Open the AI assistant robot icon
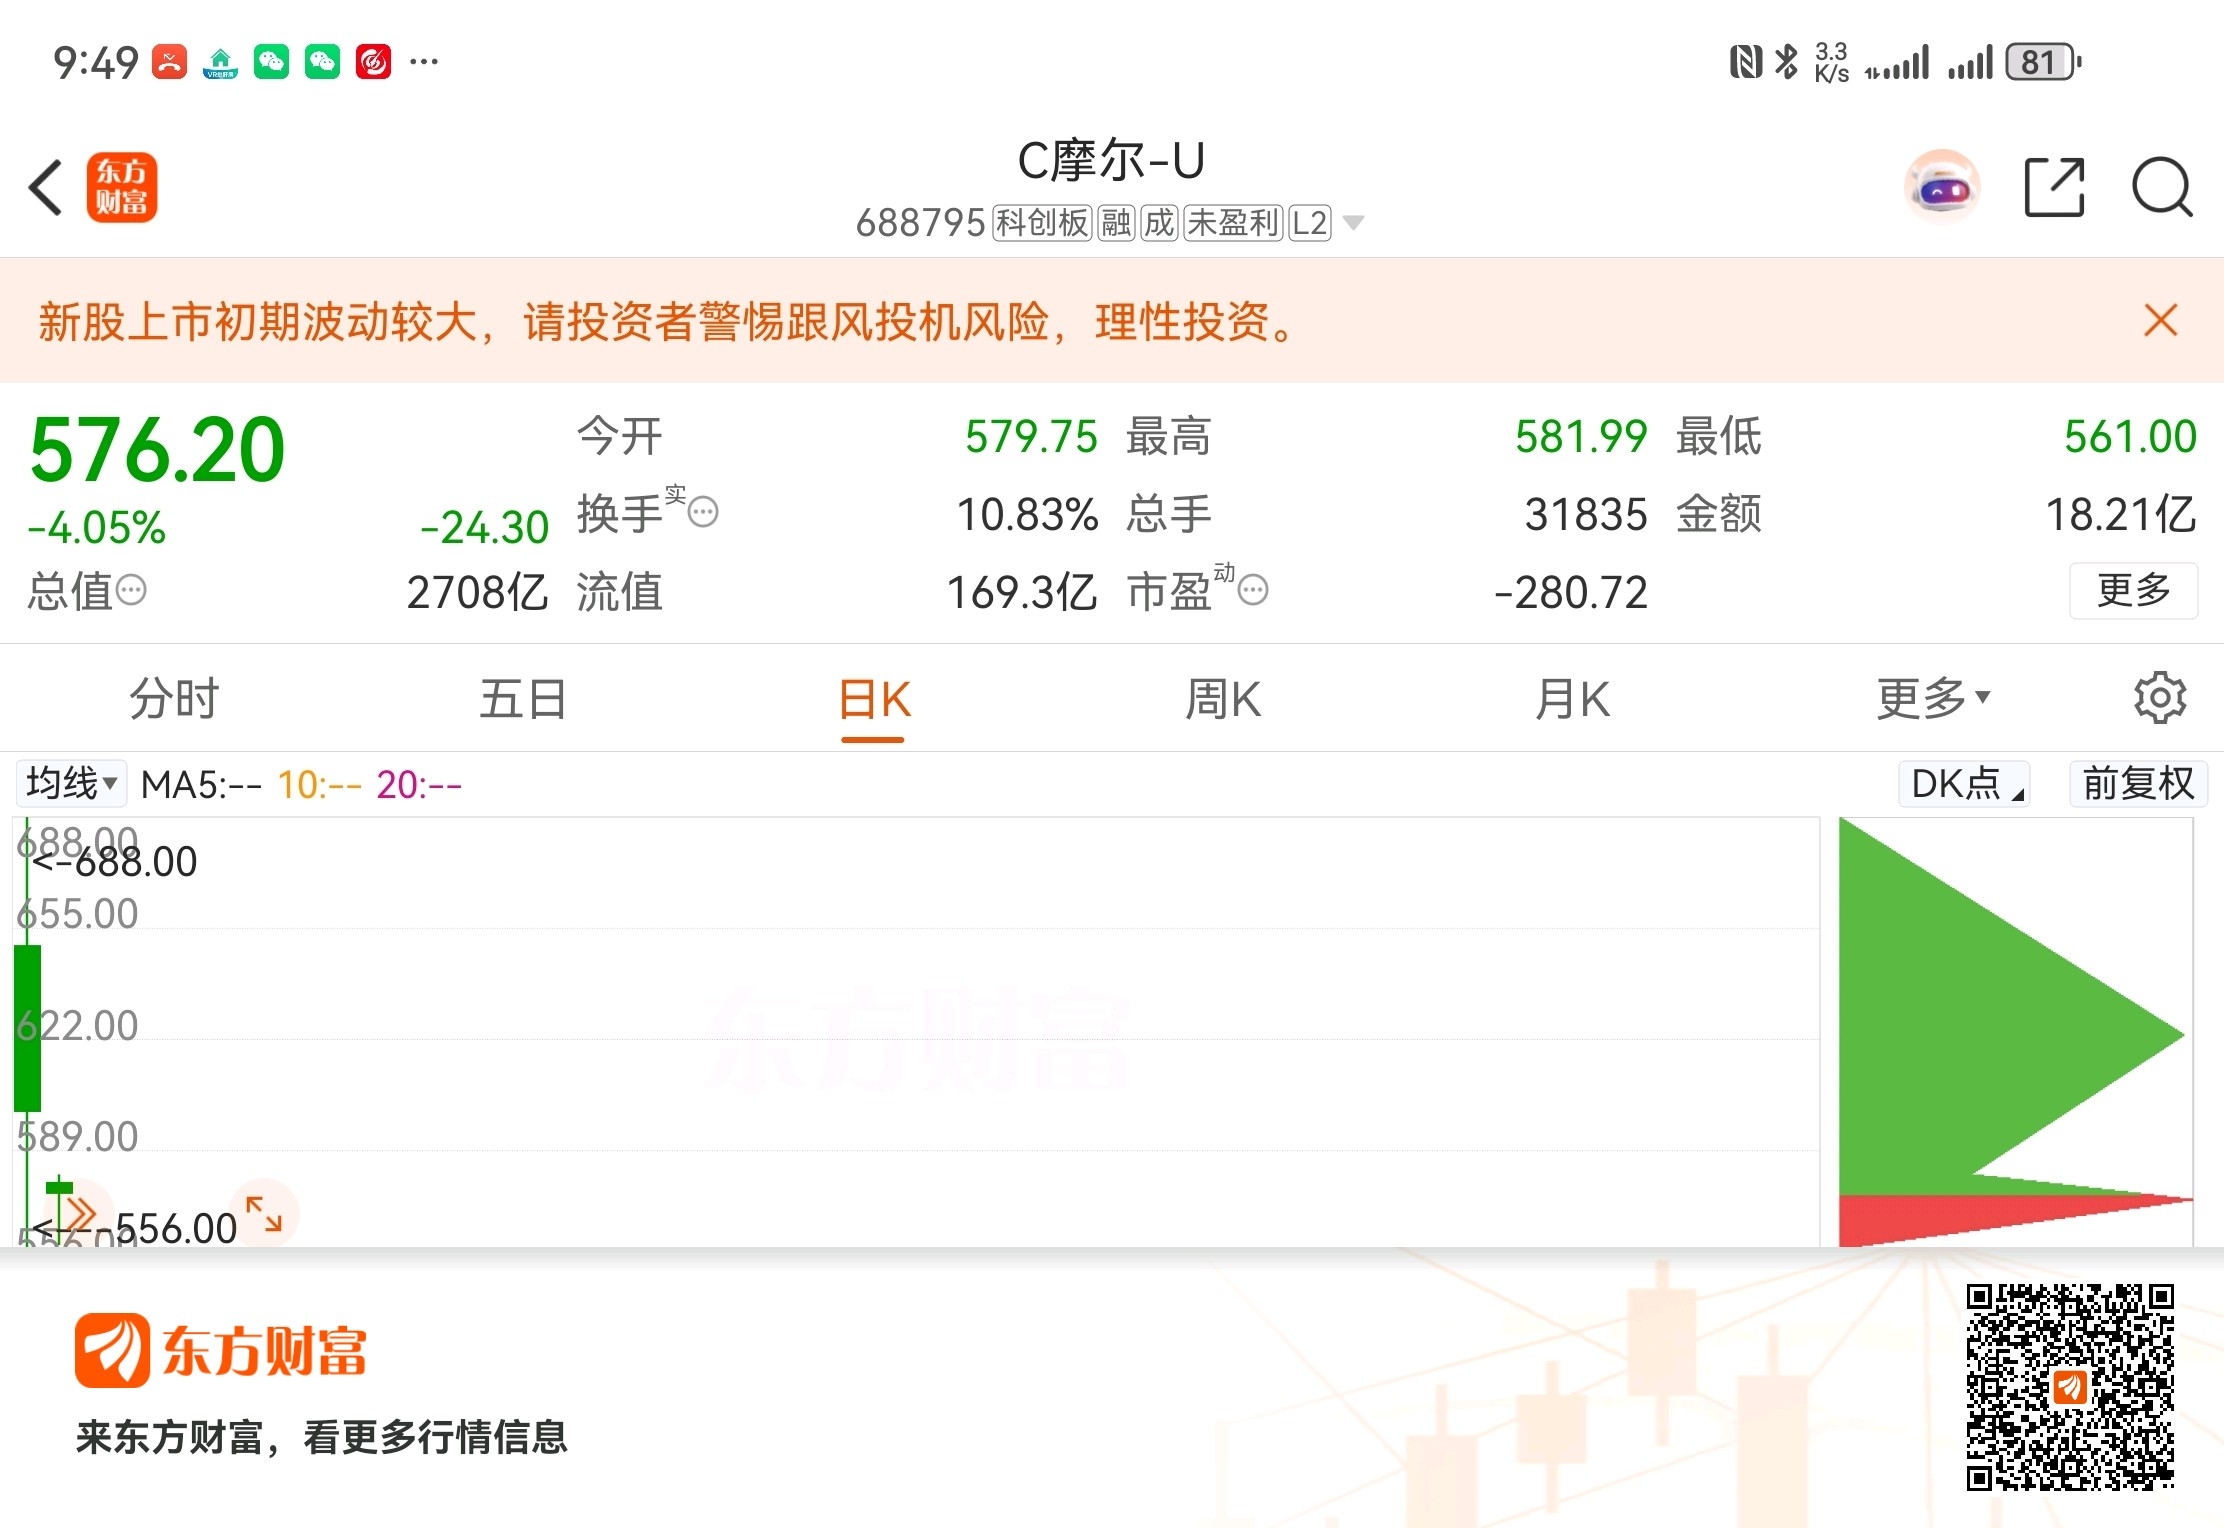Viewport: 2224px width, 1528px height. click(1942, 188)
